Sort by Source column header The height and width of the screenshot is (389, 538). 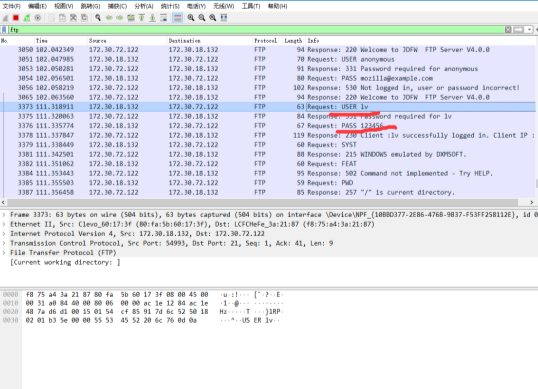click(127, 40)
